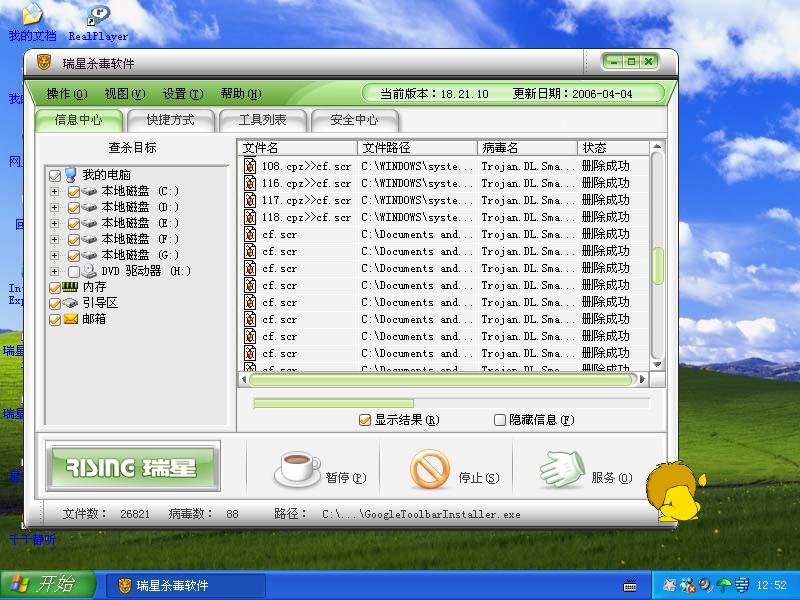Click the RISING 瑞星 logo button
The height and width of the screenshot is (600, 800).
[133, 467]
